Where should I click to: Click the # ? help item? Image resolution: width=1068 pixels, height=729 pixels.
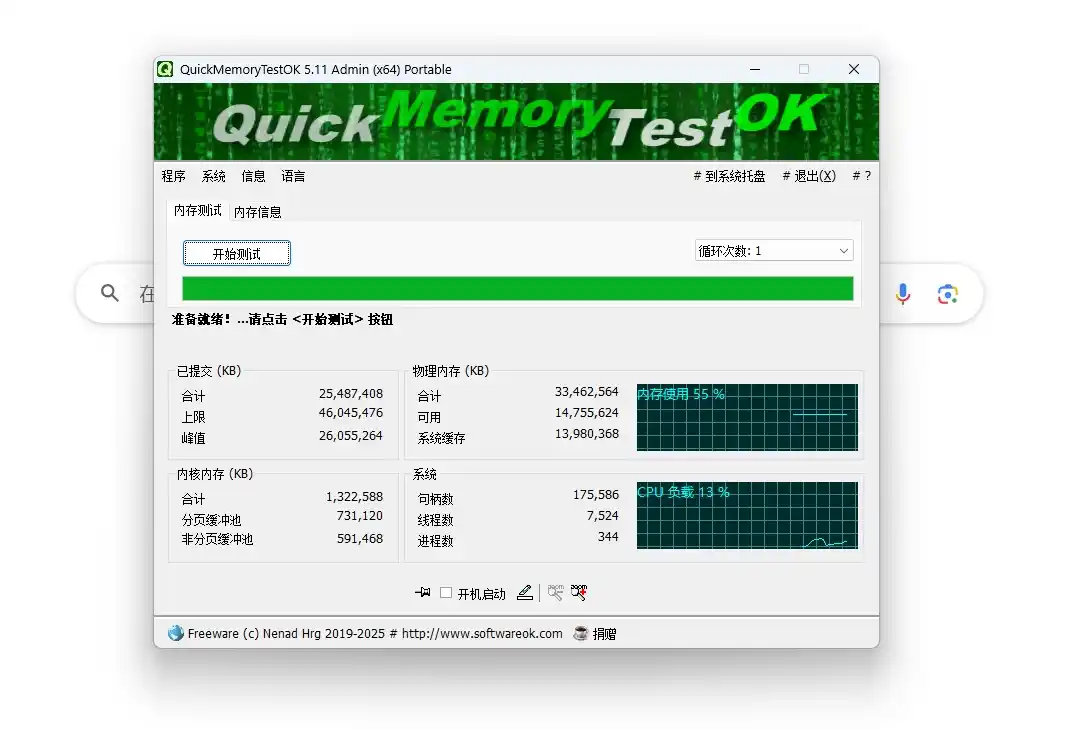pyautogui.click(x=862, y=176)
